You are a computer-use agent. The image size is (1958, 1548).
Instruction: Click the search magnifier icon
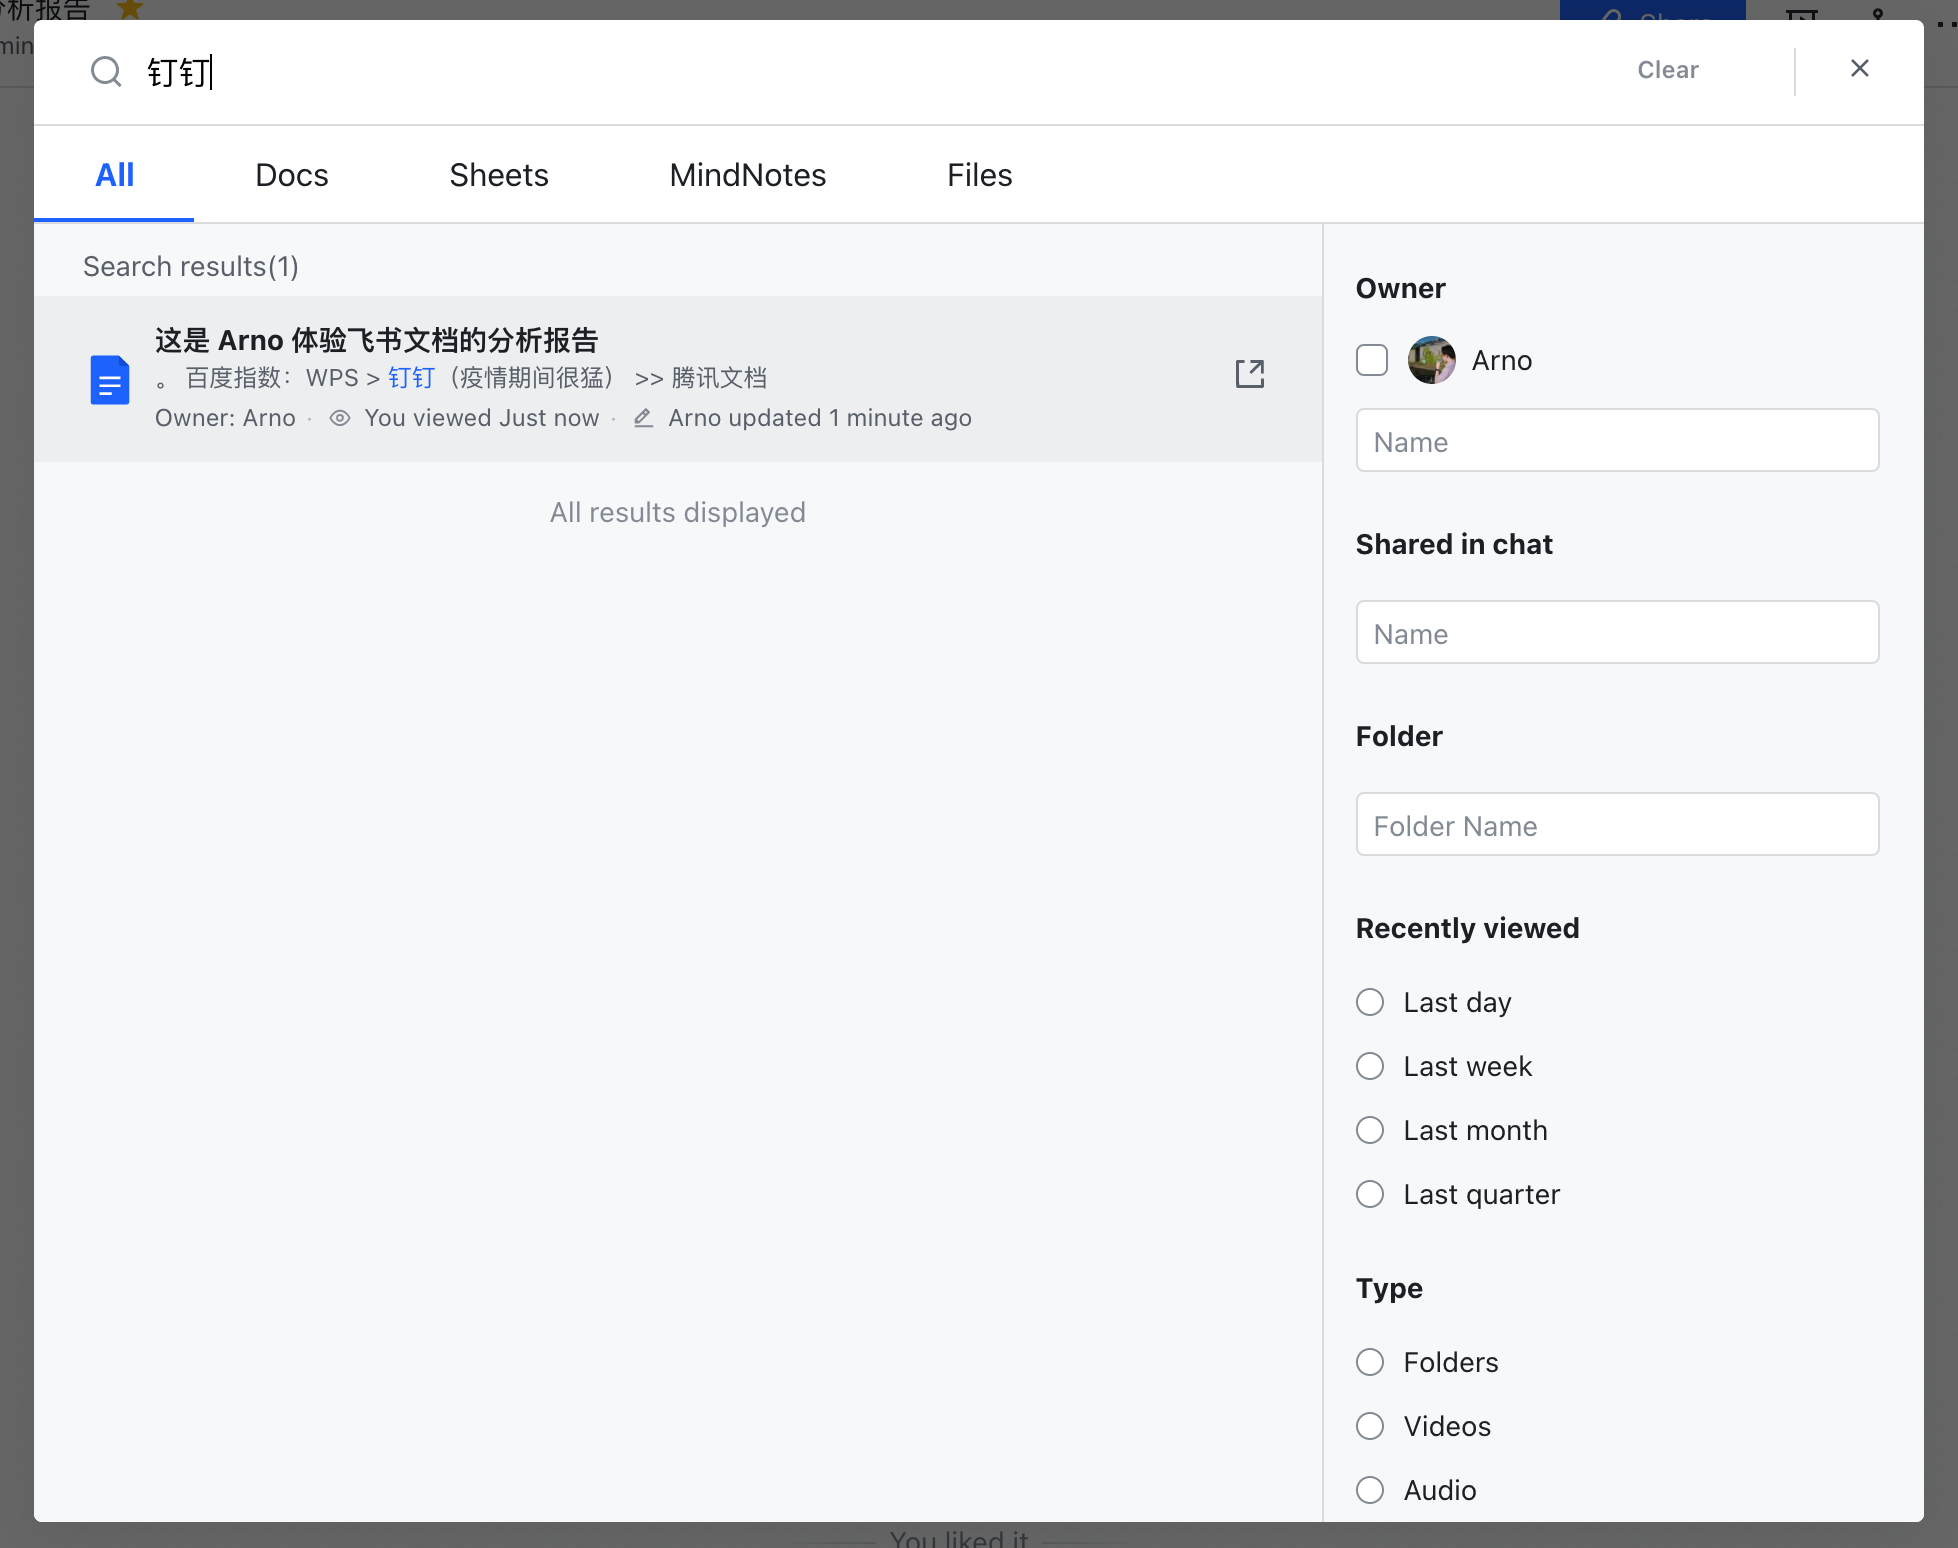pyautogui.click(x=106, y=72)
